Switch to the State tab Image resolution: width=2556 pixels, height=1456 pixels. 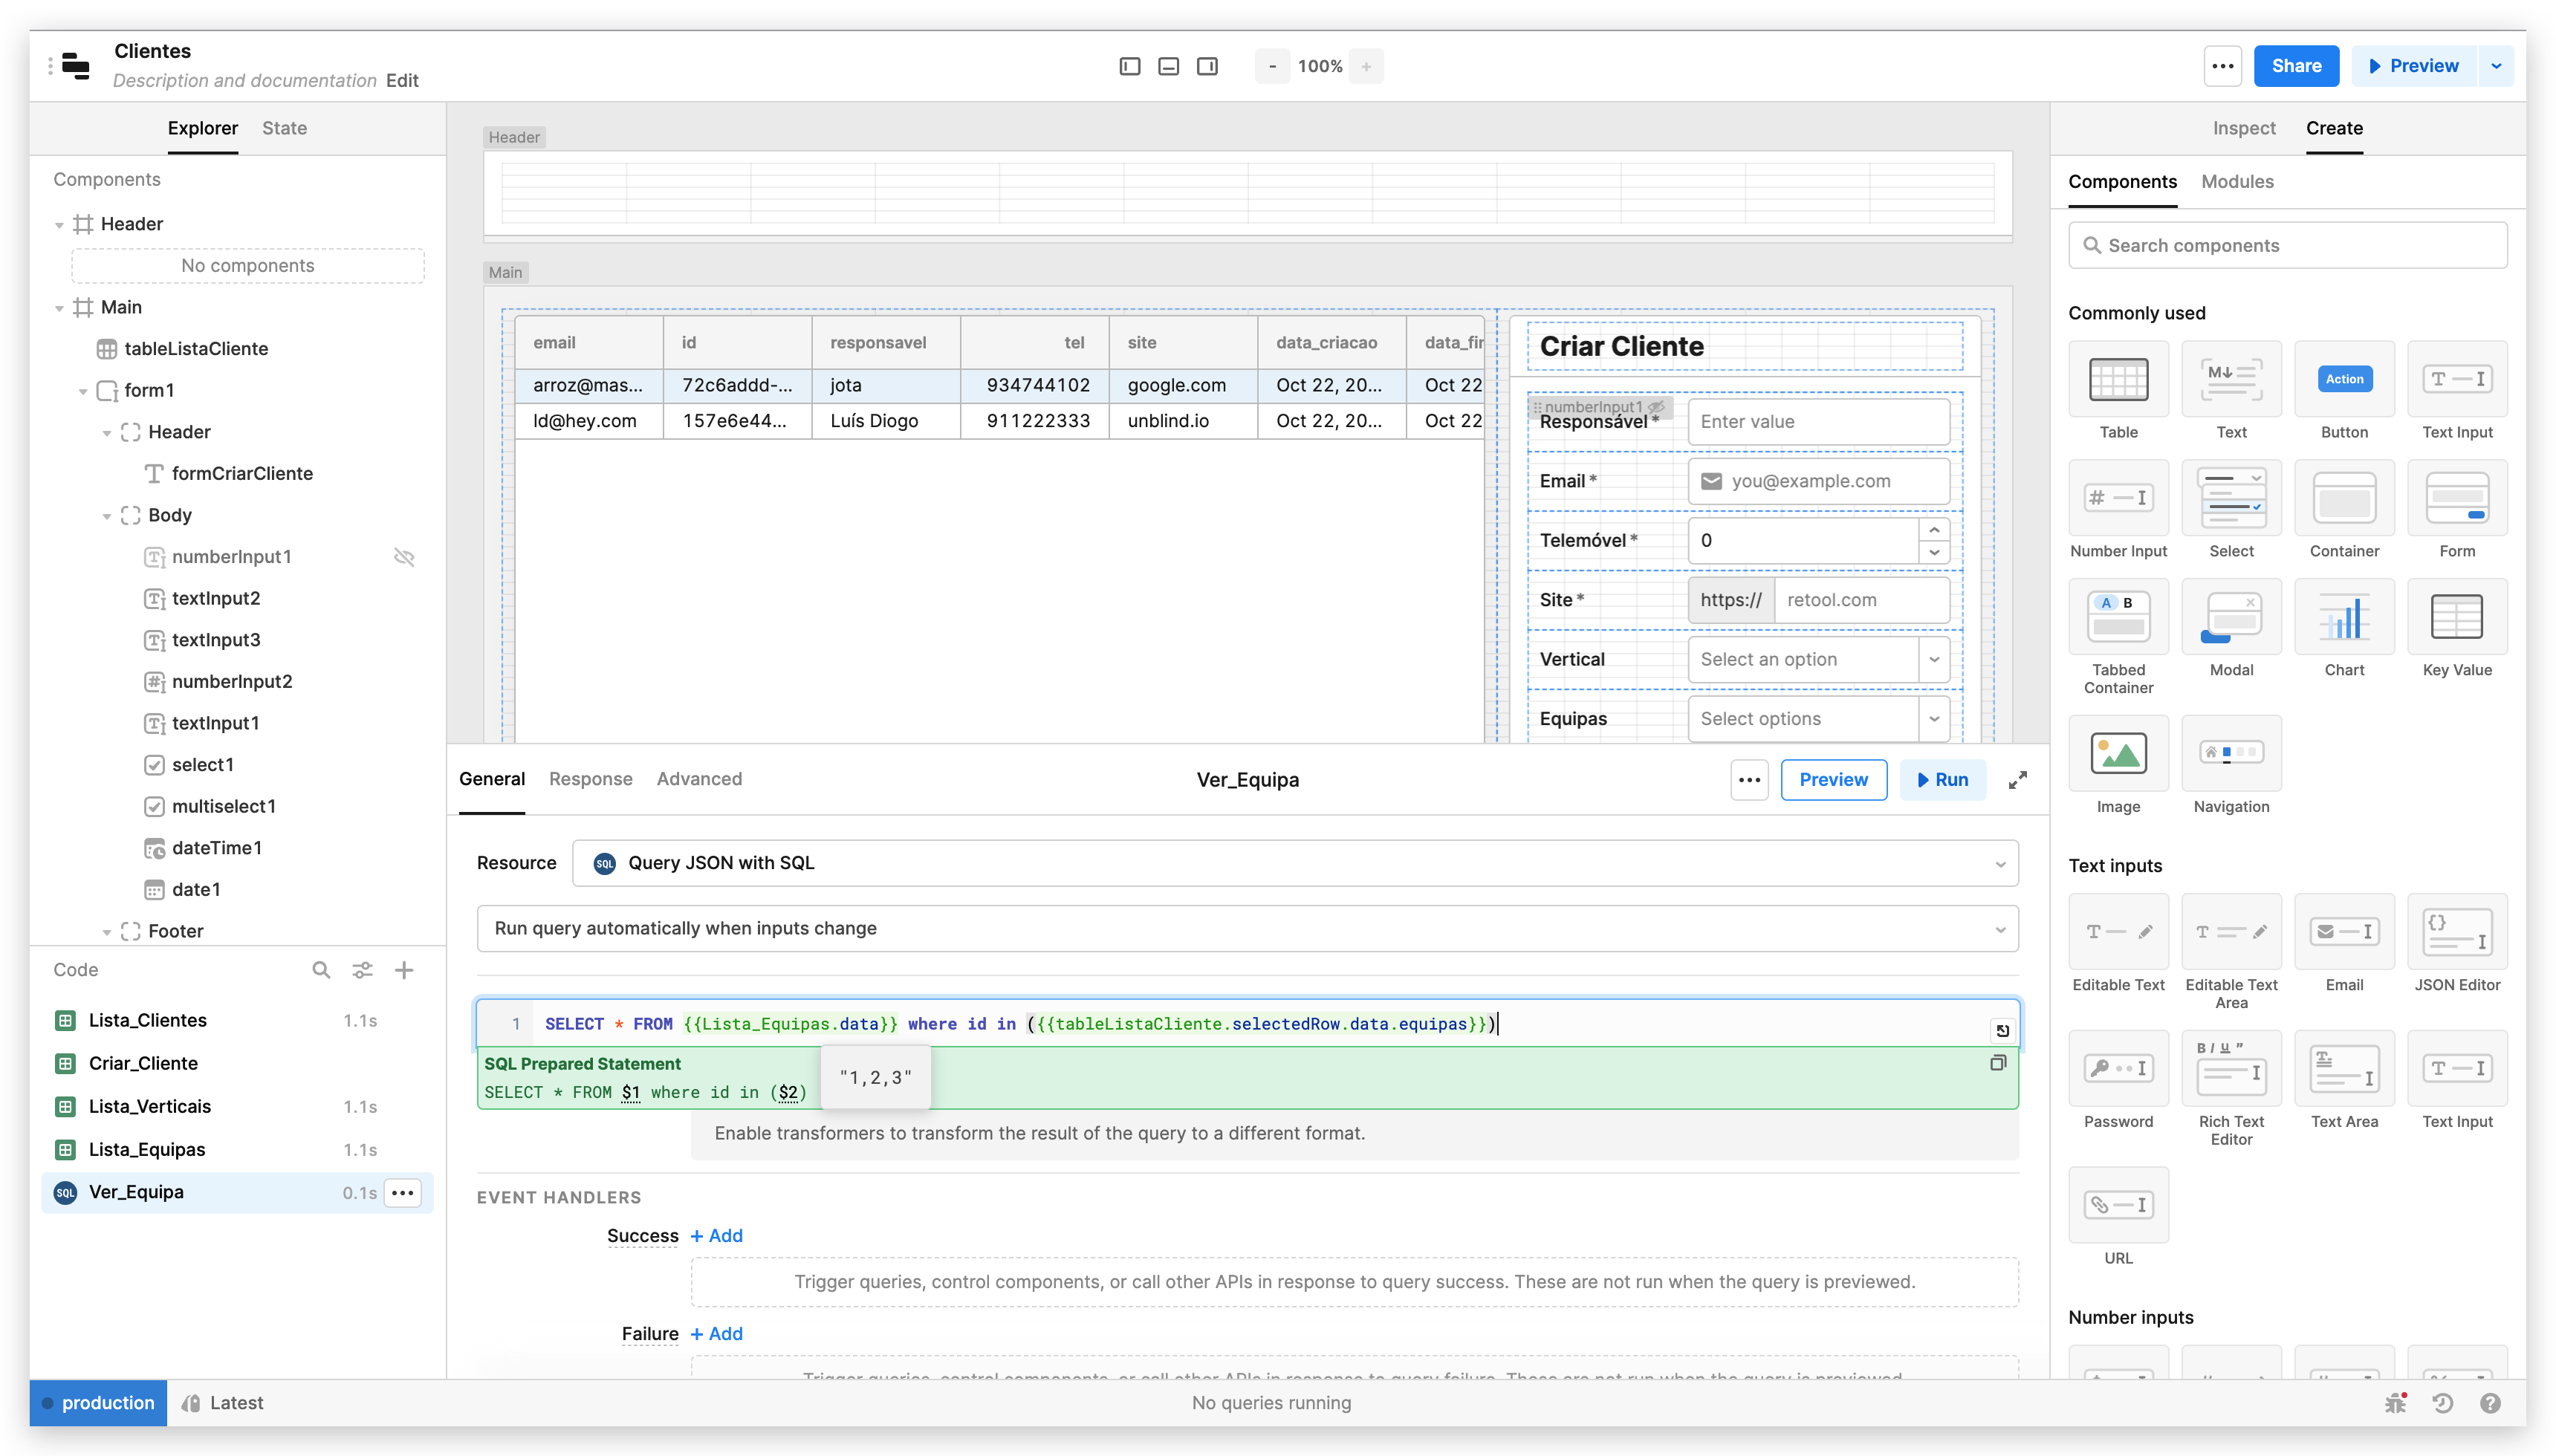284,128
